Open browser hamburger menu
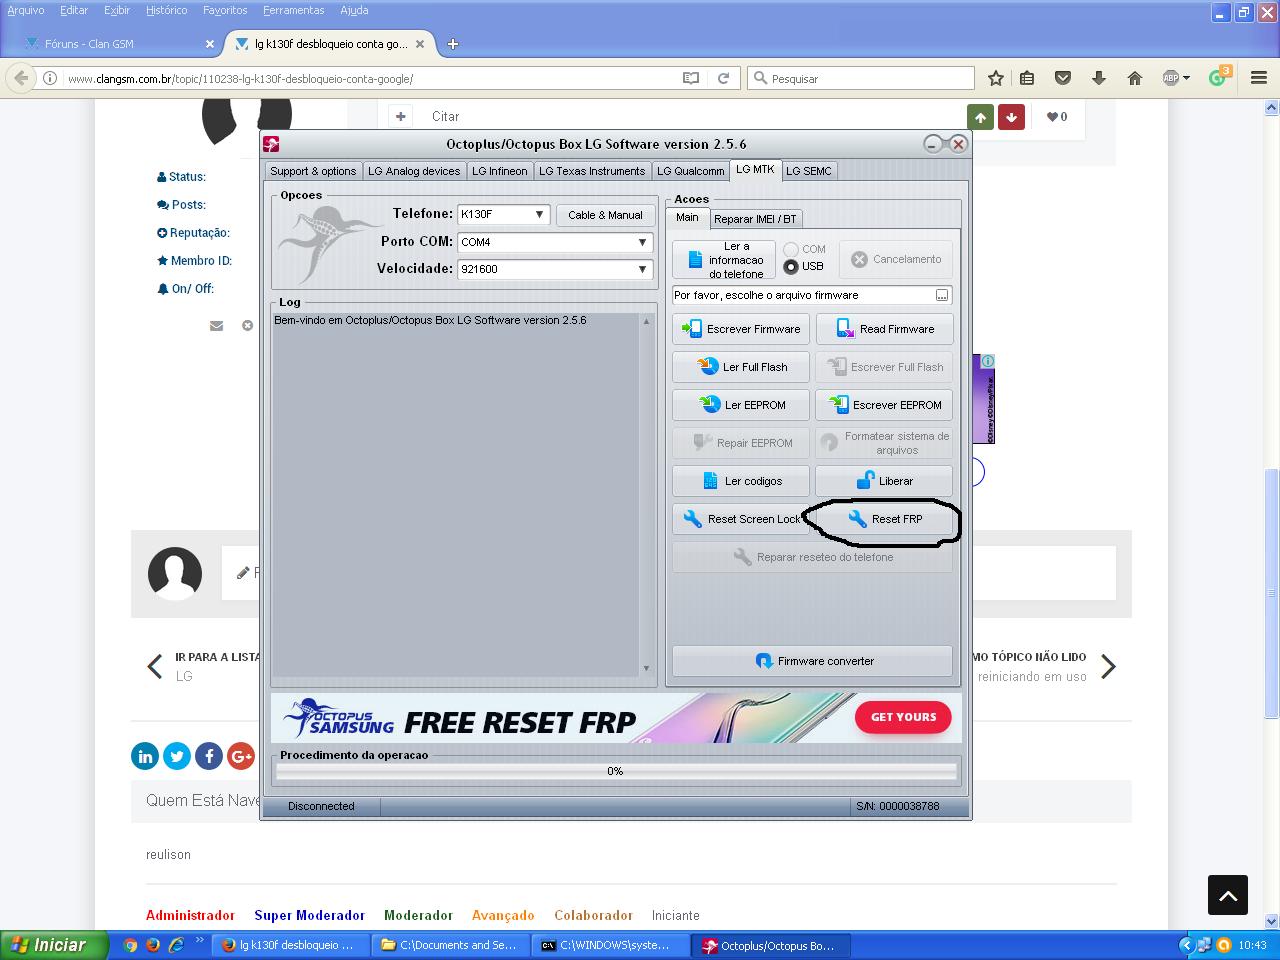 coord(1259,78)
